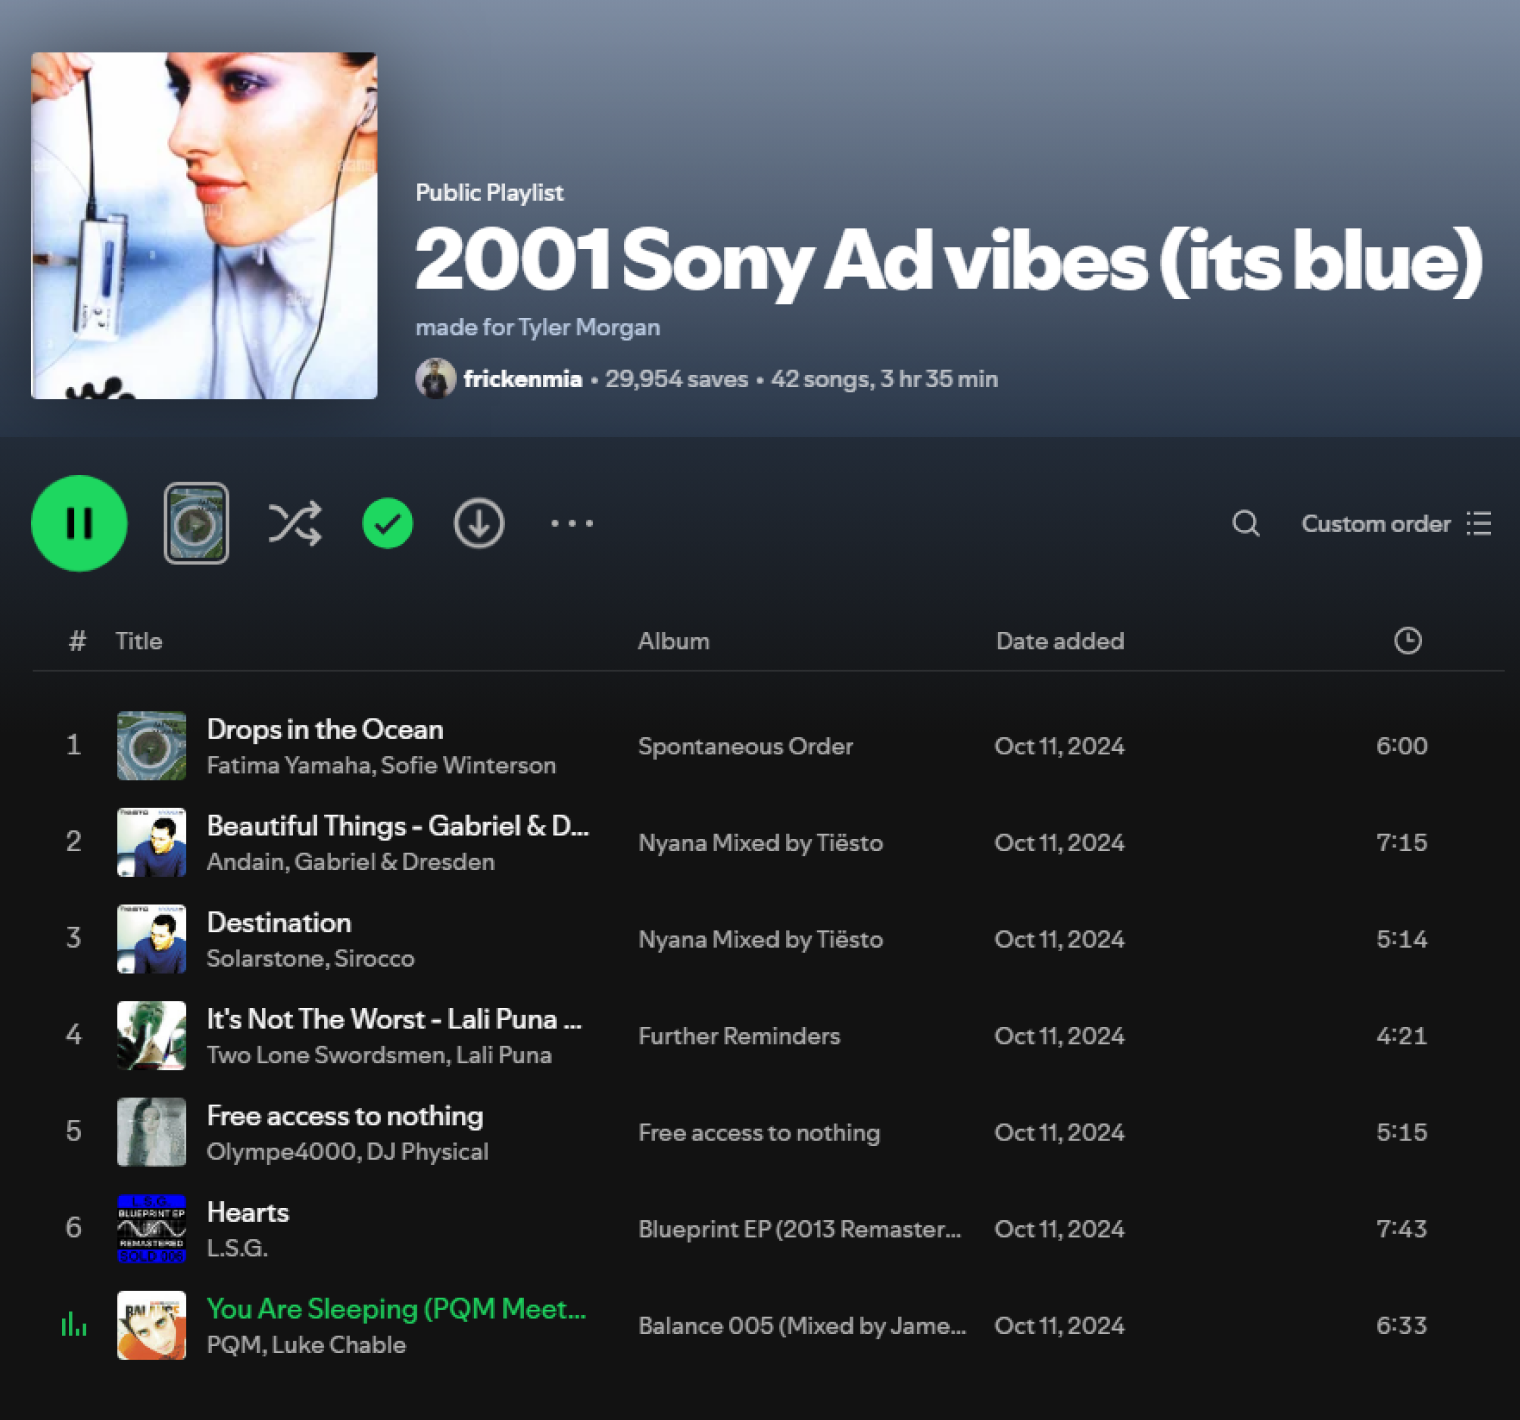Open the playlist cover art image
This screenshot has height=1420, width=1520.
click(x=204, y=225)
